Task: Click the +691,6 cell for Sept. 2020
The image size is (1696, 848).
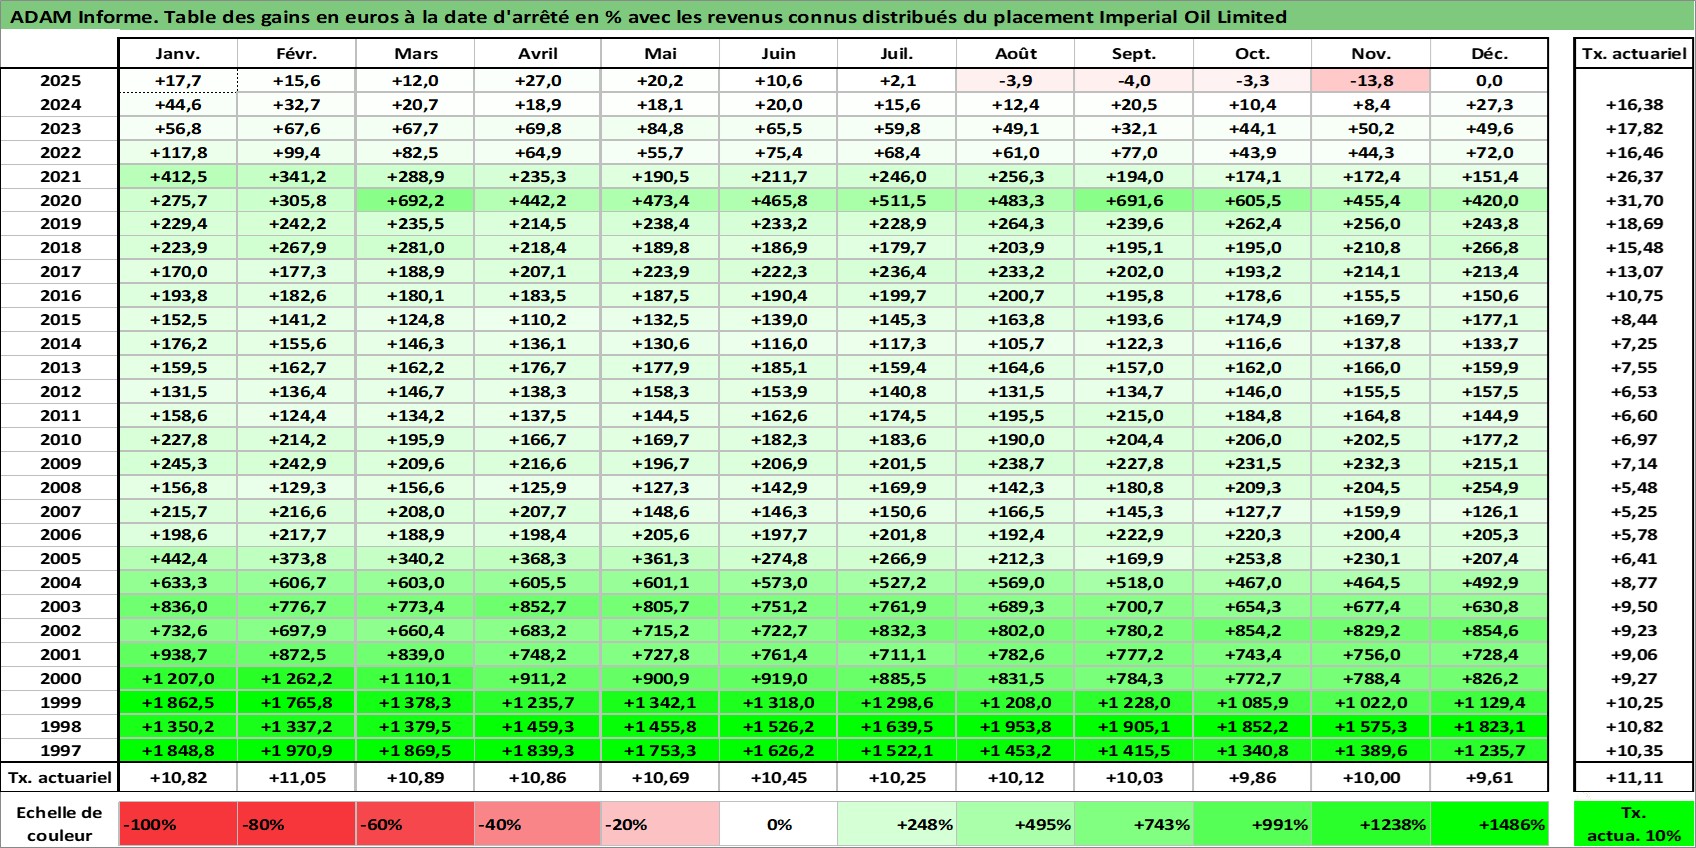Action: pos(1134,200)
